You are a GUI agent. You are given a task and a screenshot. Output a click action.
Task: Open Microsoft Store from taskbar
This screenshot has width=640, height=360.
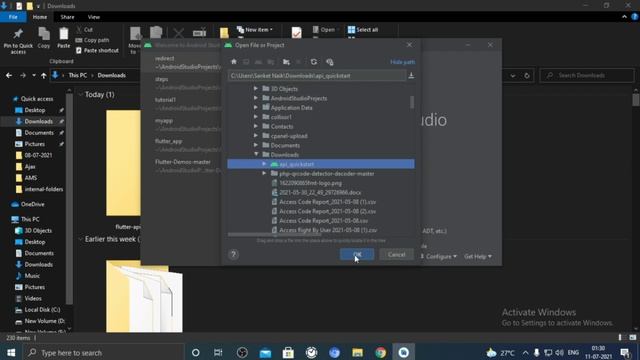coord(288,352)
